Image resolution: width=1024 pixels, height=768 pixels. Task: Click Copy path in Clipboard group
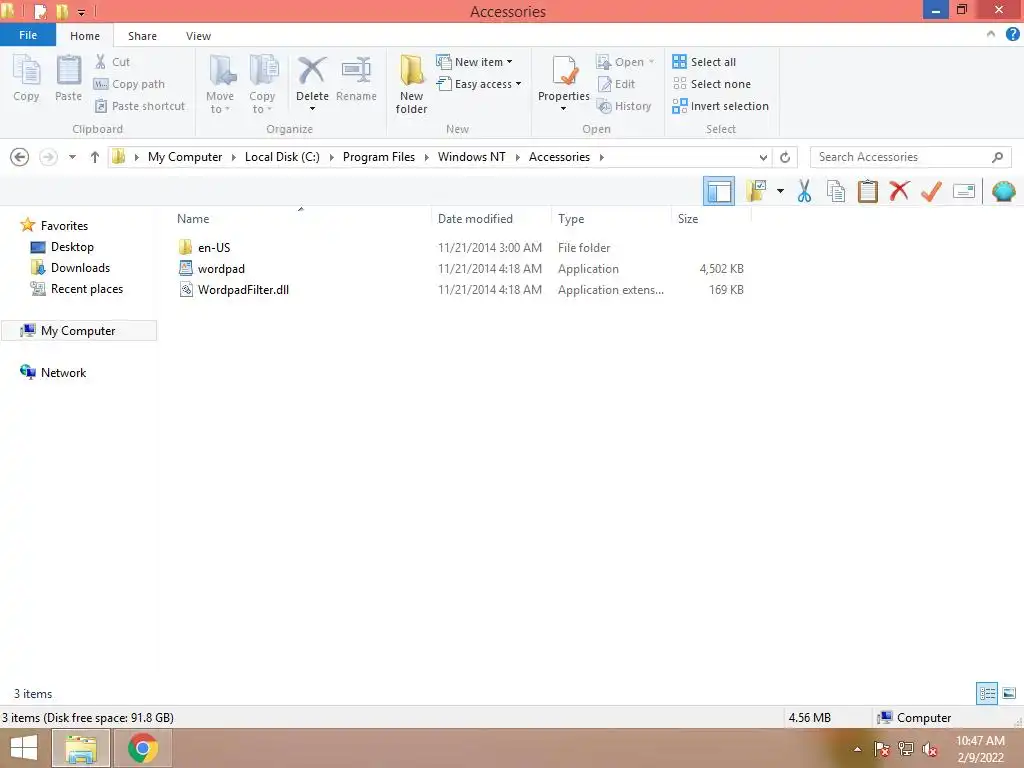tap(129, 84)
